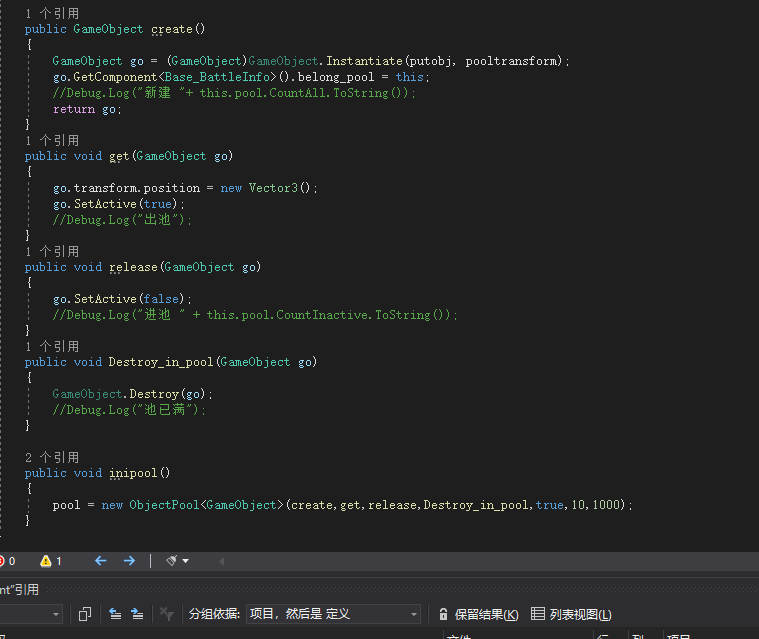Screen dimensions: 759x639
Task: Click the release method name in its declaration
Action: click(x=133, y=267)
